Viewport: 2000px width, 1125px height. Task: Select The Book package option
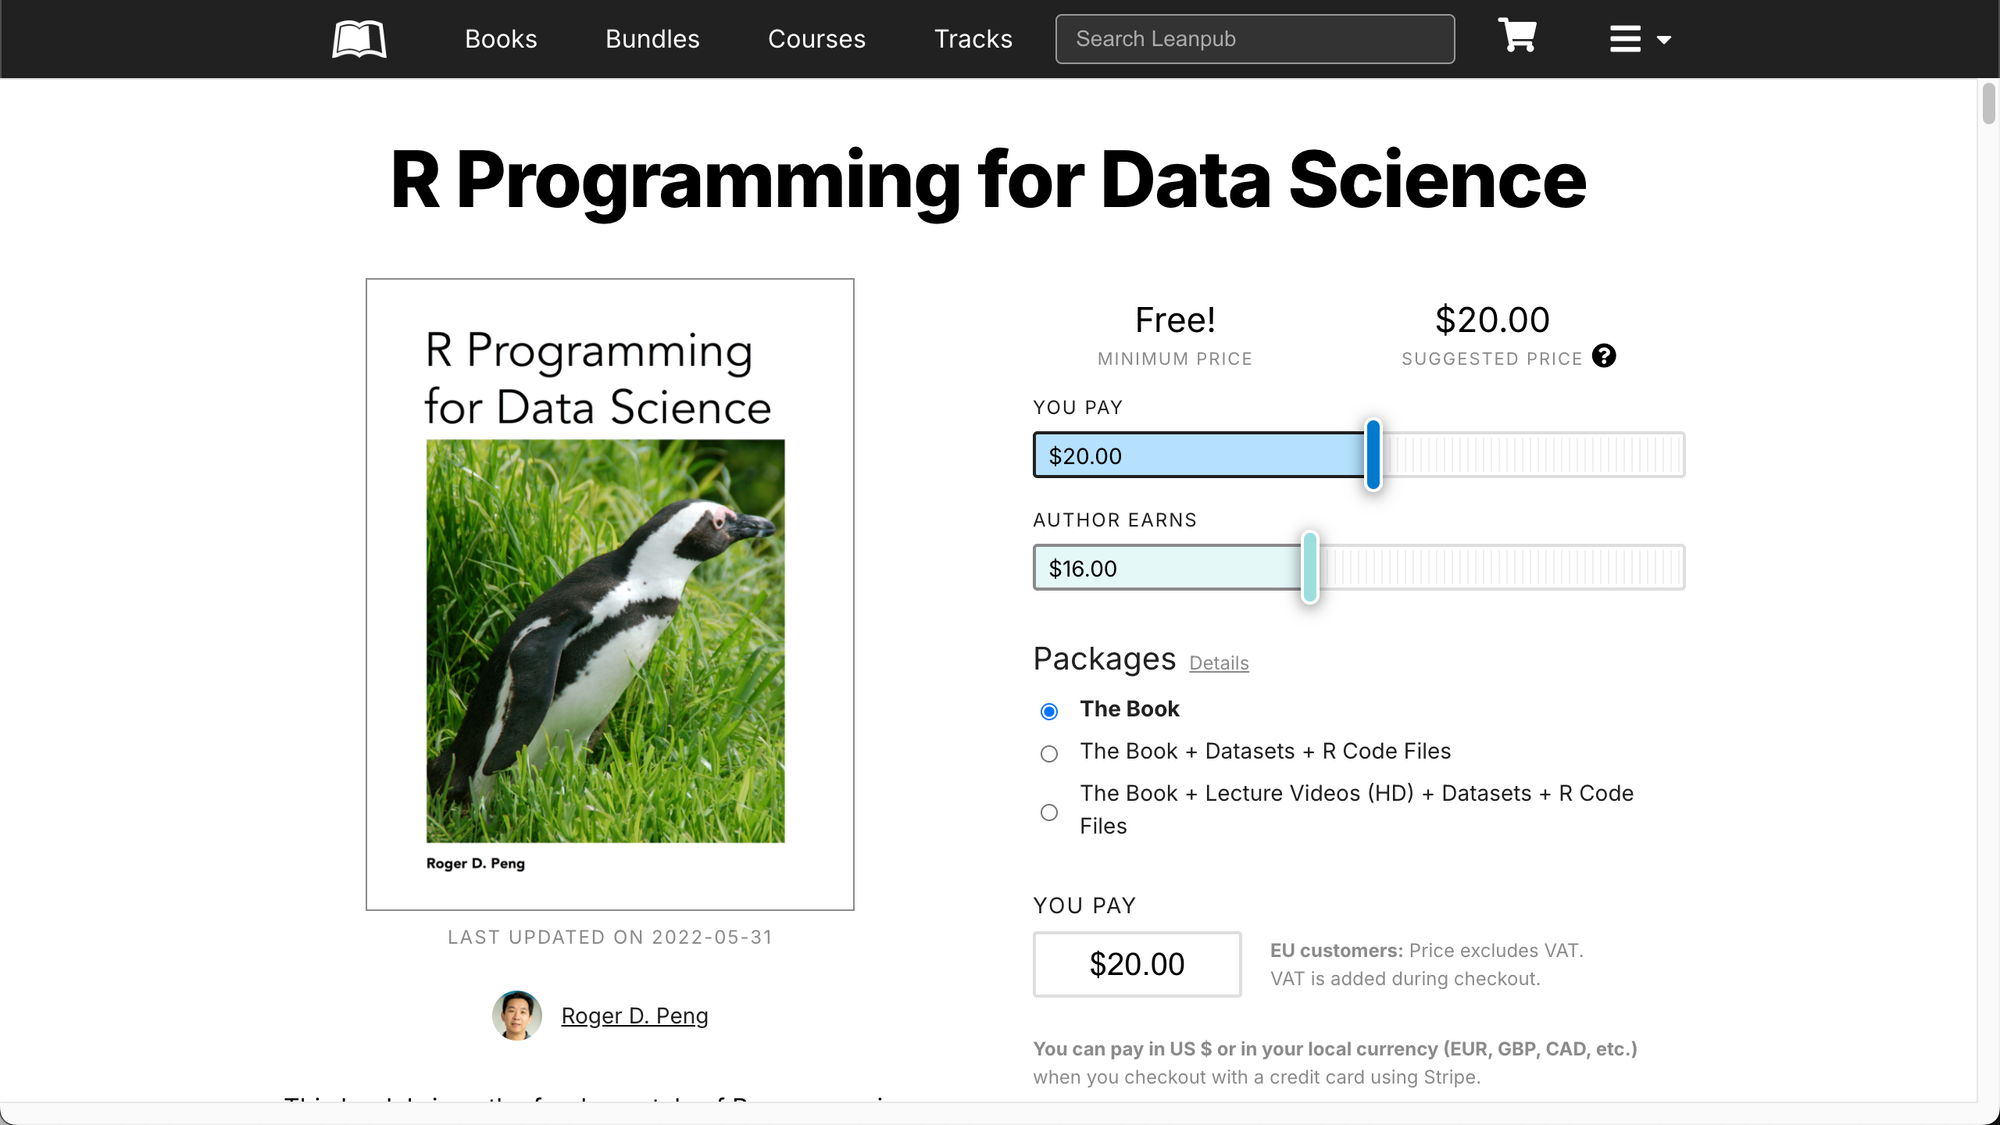(x=1049, y=711)
